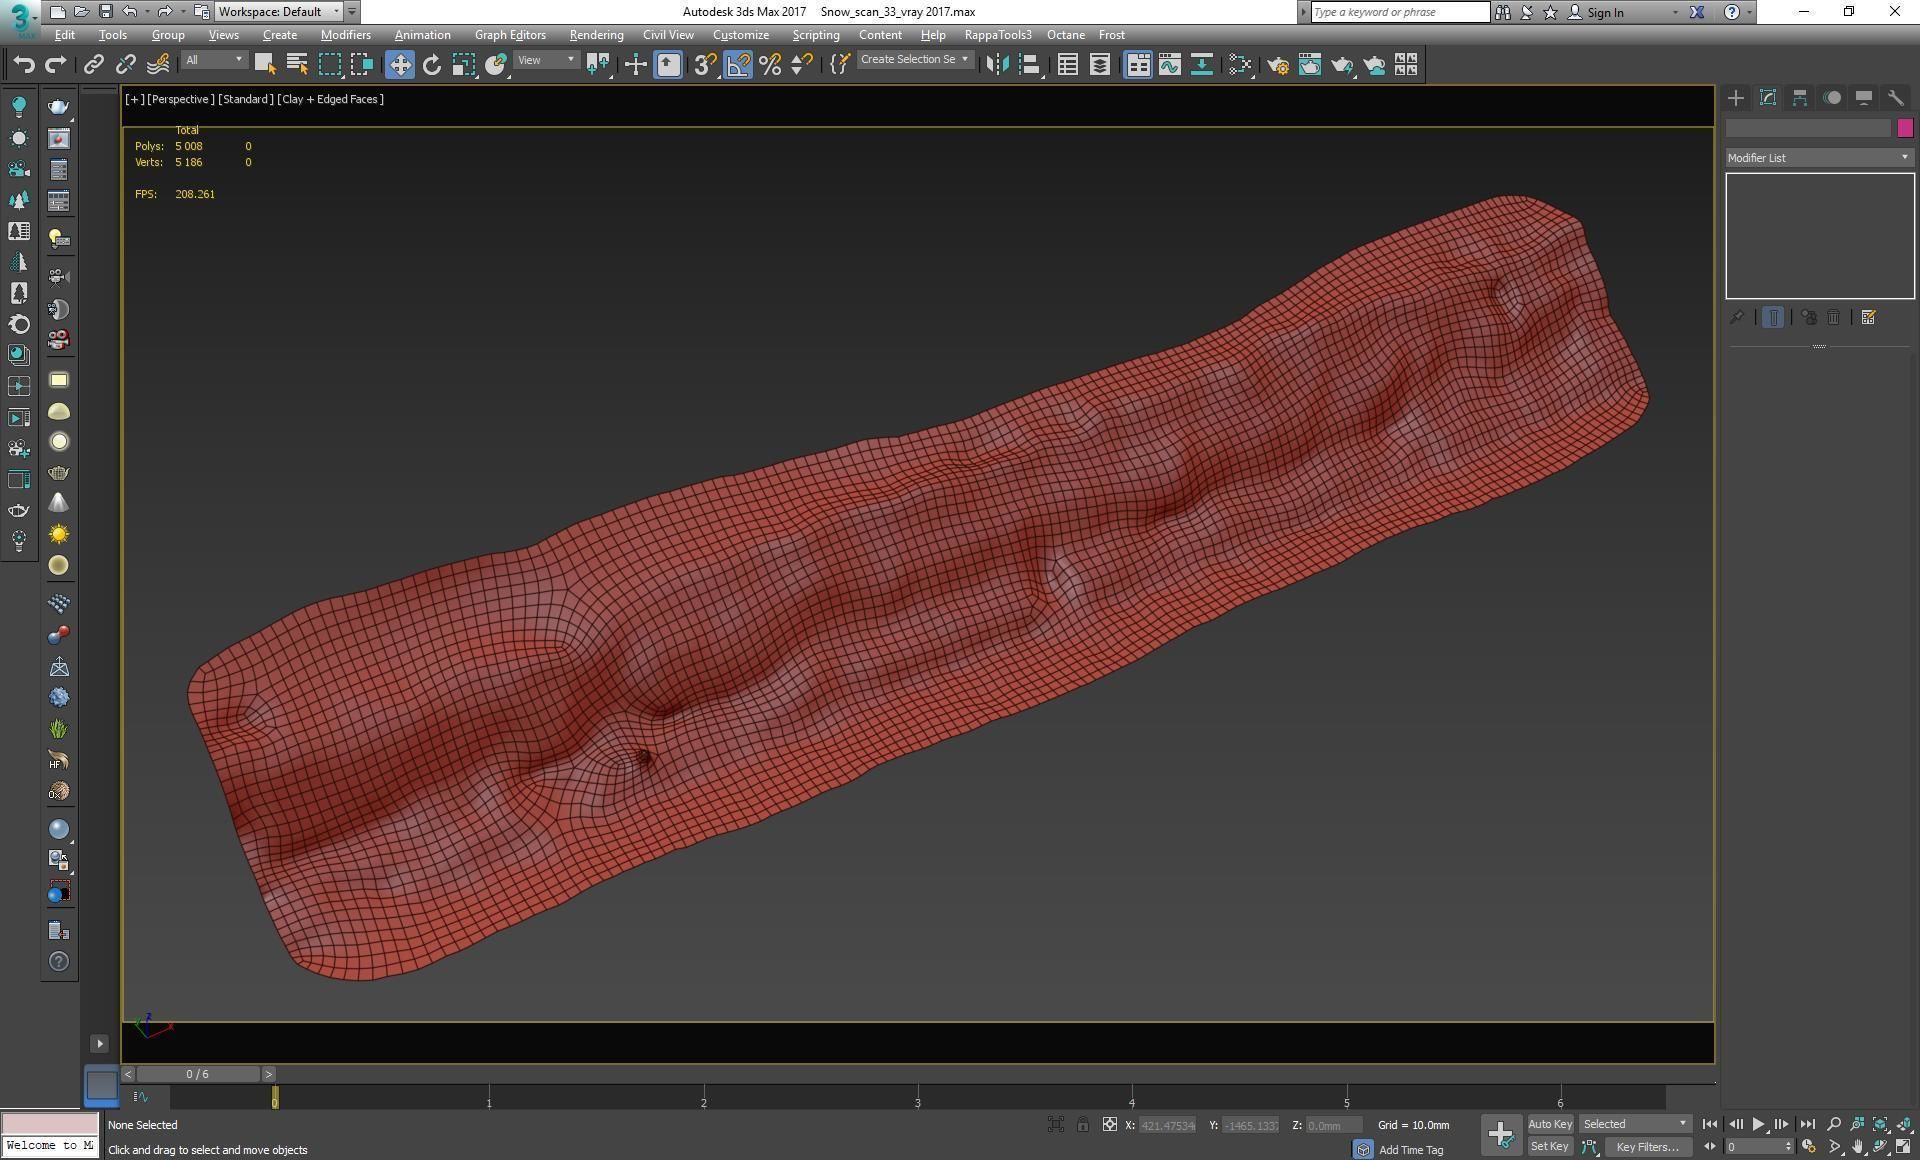Open the View reference coordinate dropdown
The width and height of the screenshot is (1920, 1160).
click(546, 61)
